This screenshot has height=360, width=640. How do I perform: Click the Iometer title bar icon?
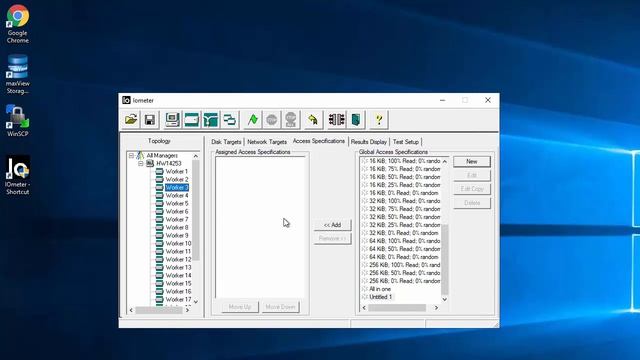126,100
